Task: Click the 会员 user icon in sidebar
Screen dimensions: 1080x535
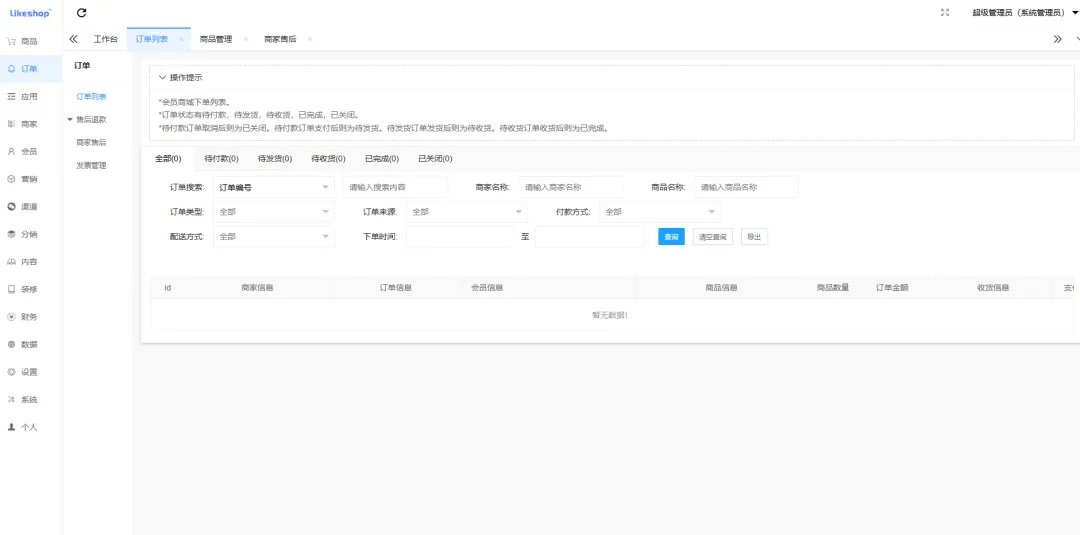Action: tap(11, 151)
